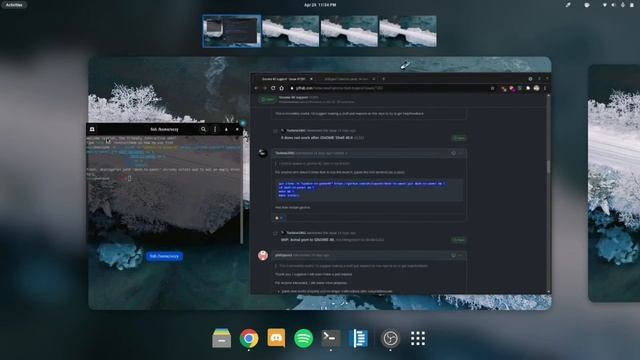Launch Google Chrome from the dock

coord(249,338)
